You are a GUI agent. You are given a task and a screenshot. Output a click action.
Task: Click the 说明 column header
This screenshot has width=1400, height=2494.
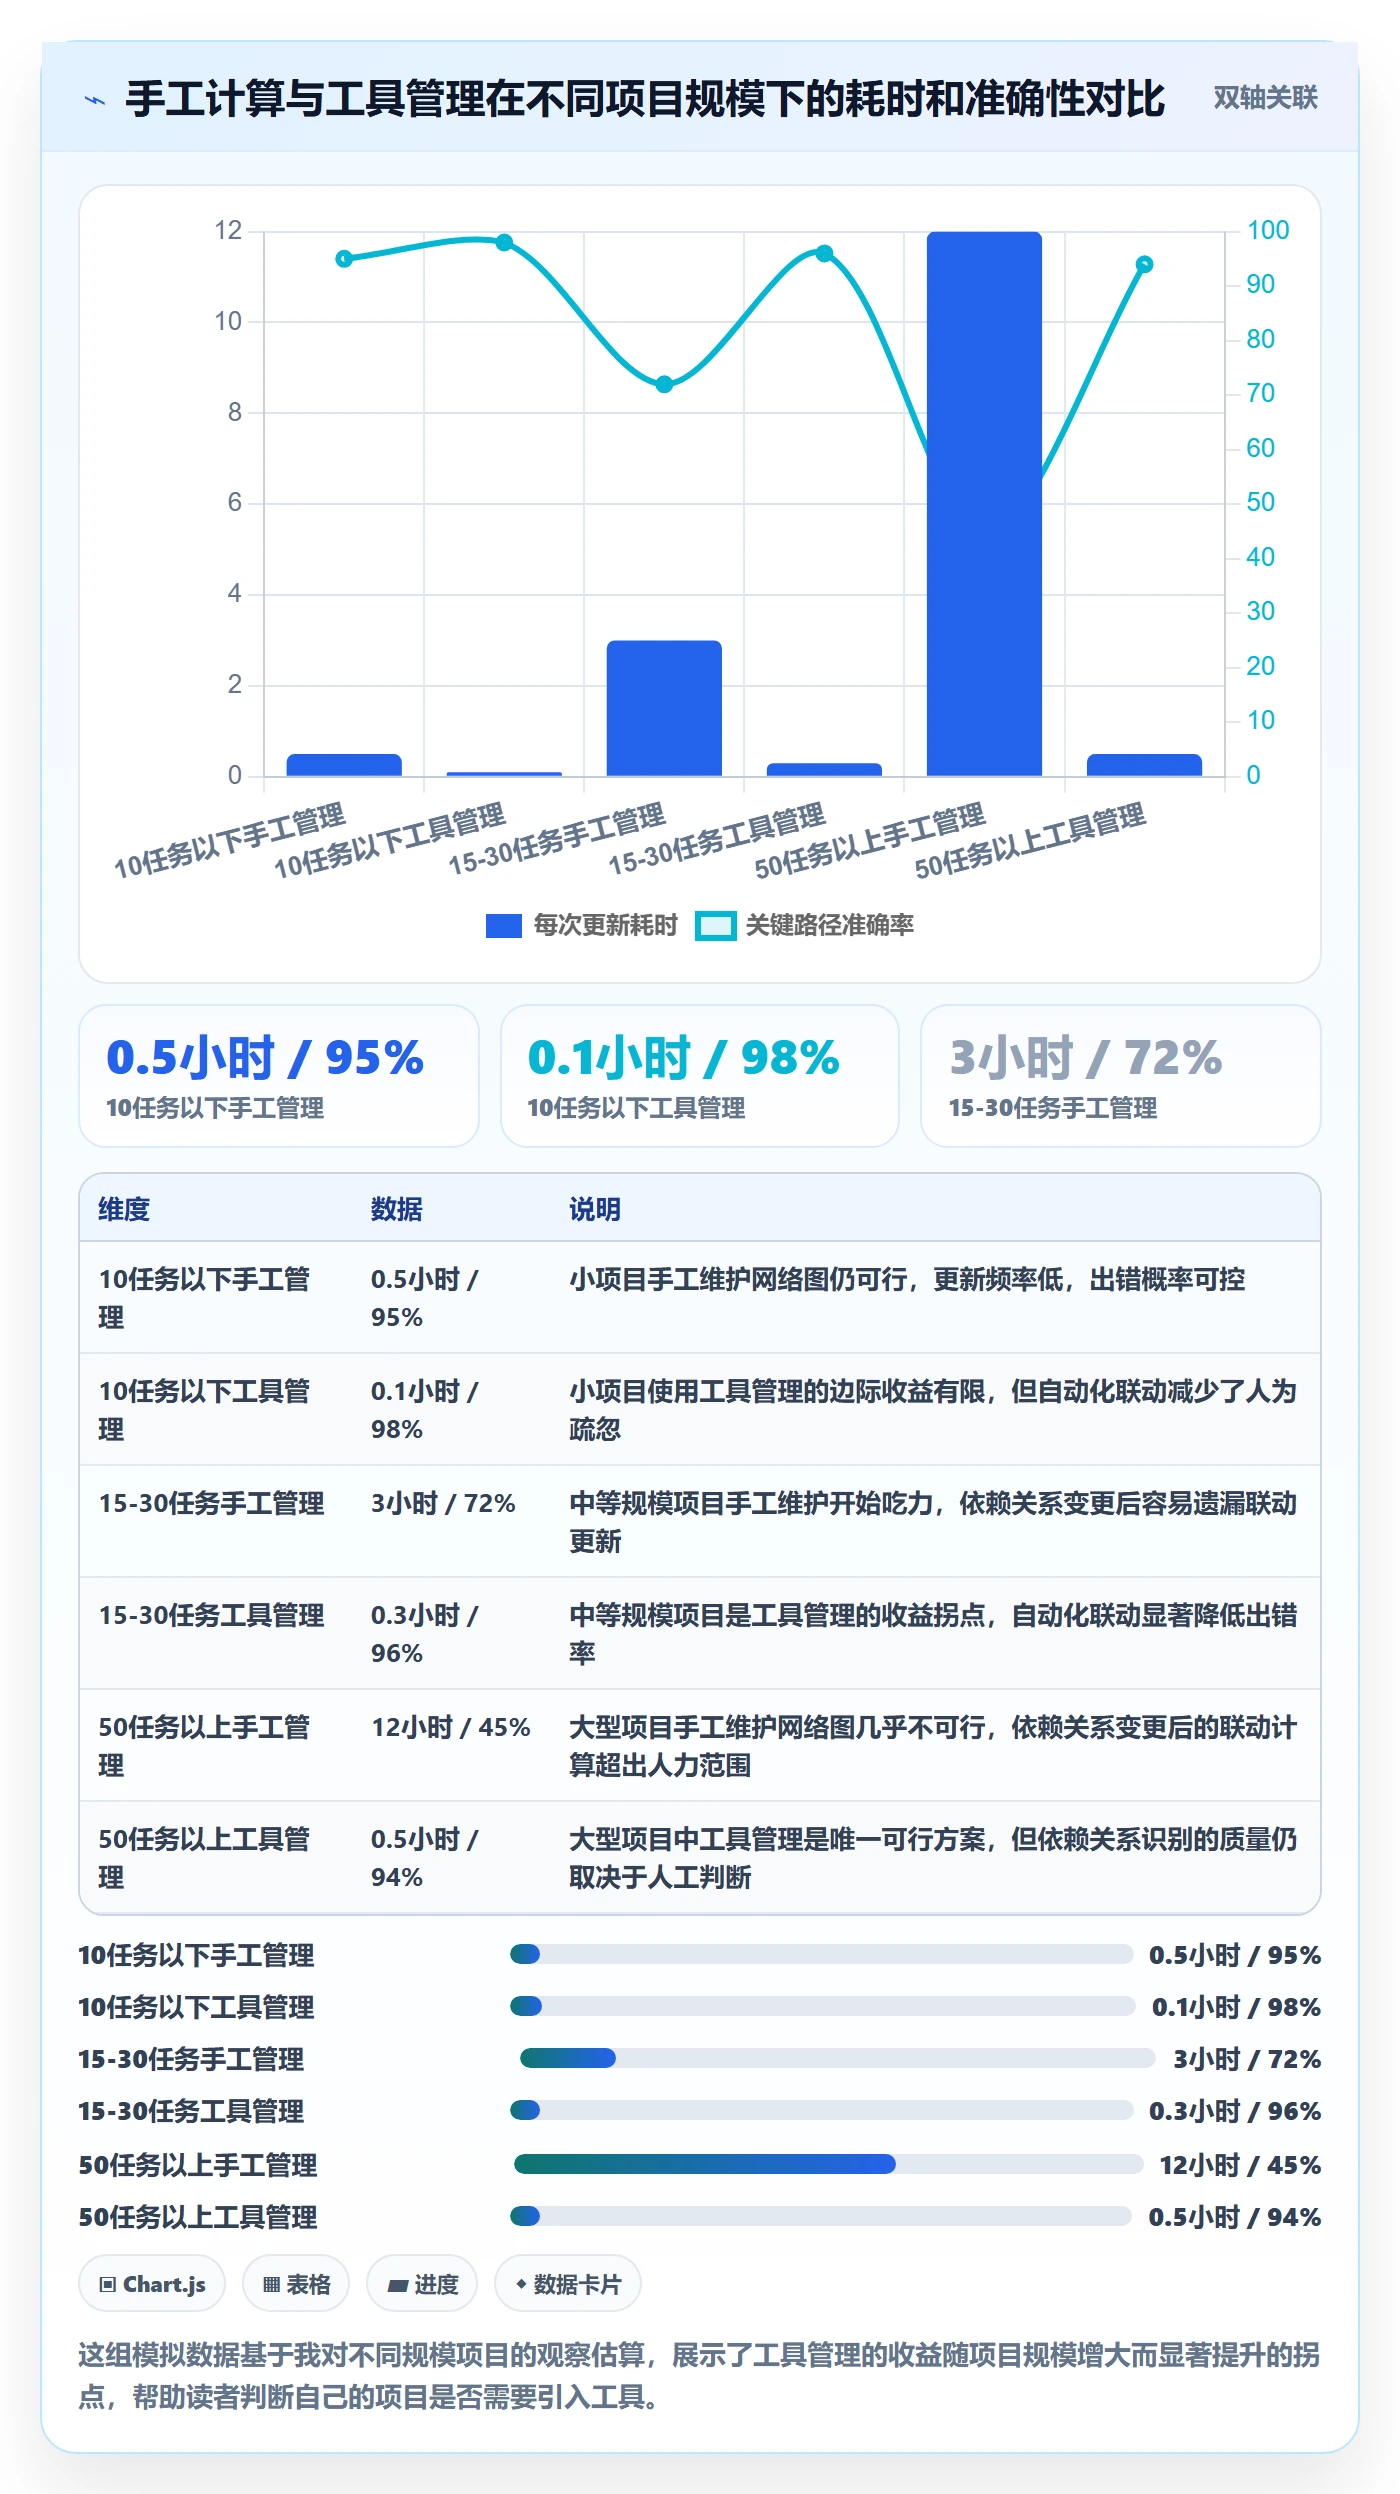coord(595,1209)
